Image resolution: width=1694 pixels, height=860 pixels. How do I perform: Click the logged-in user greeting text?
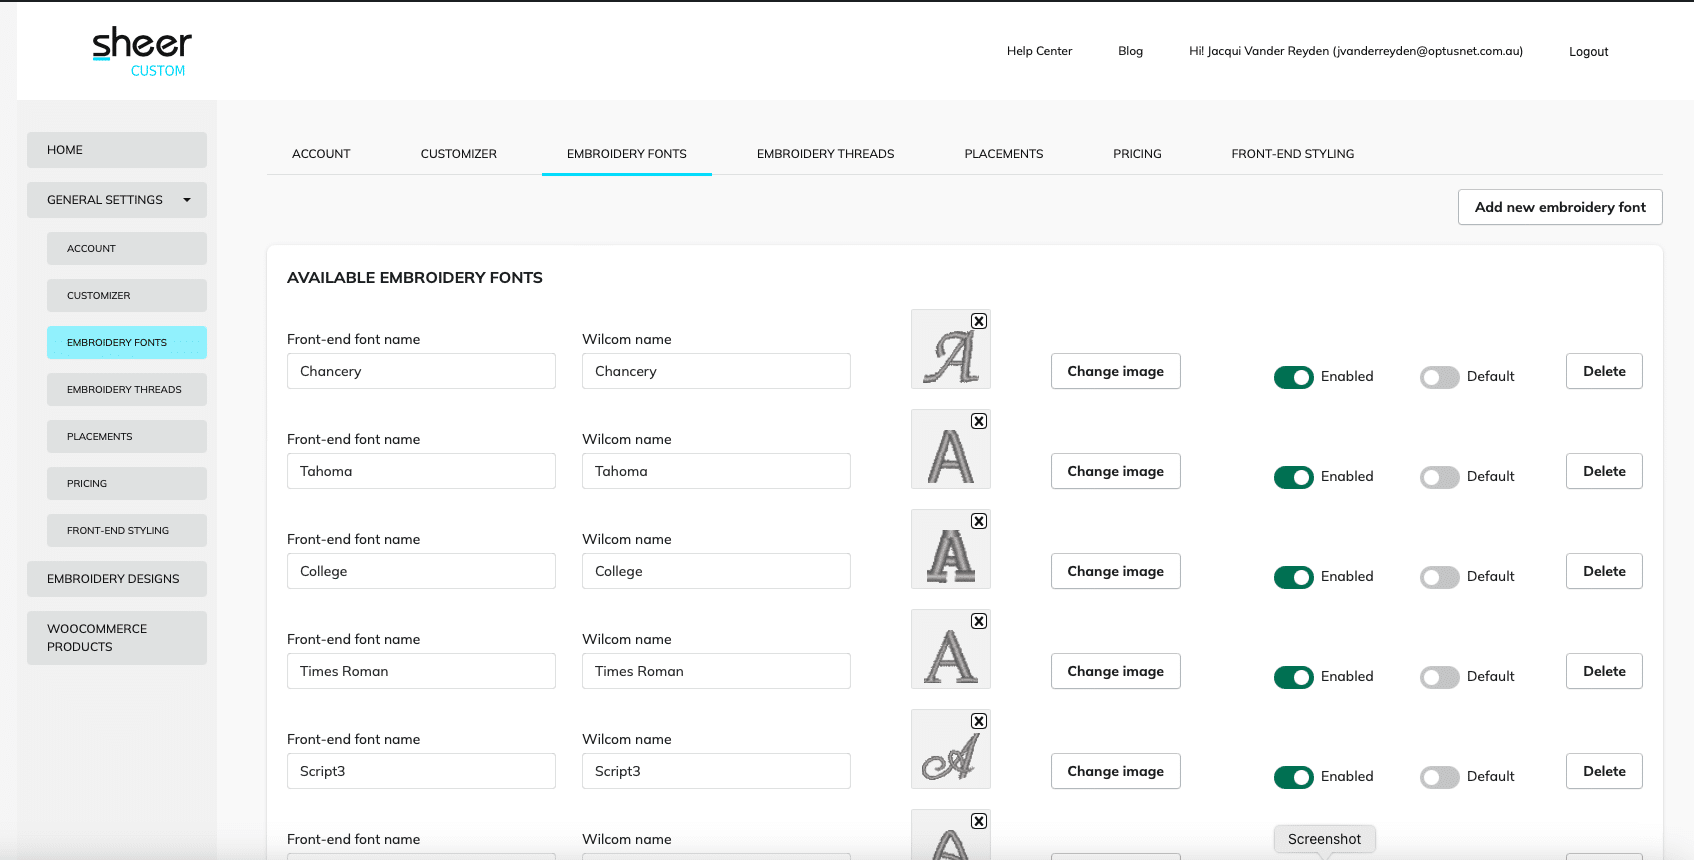point(1356,51)
